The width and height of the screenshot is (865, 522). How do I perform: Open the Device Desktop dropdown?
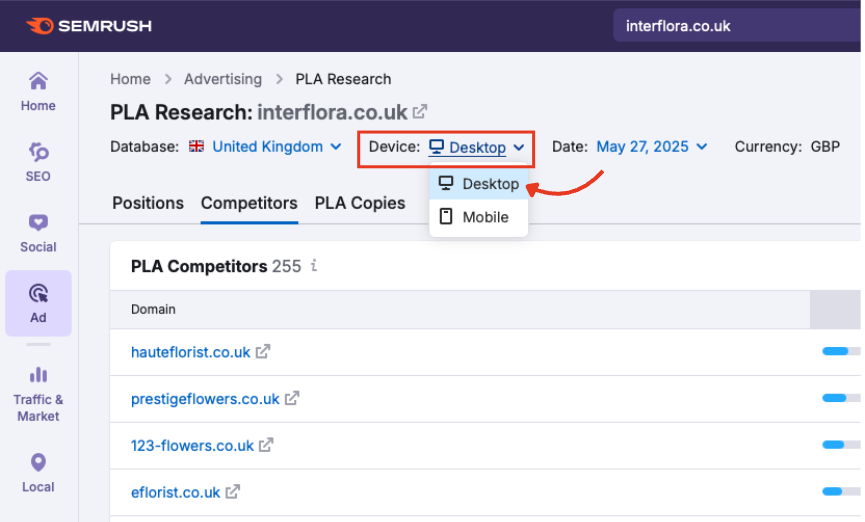pyautogui.click(x=476, y=148)
